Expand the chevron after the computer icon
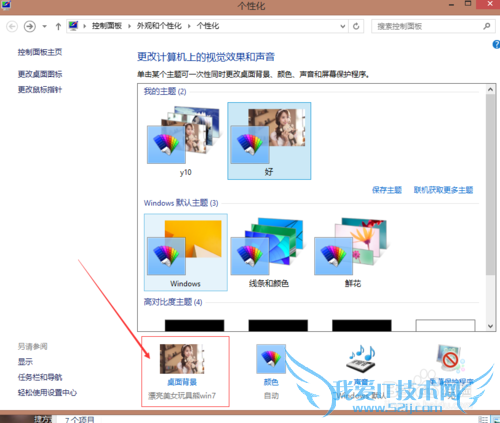 85,26
